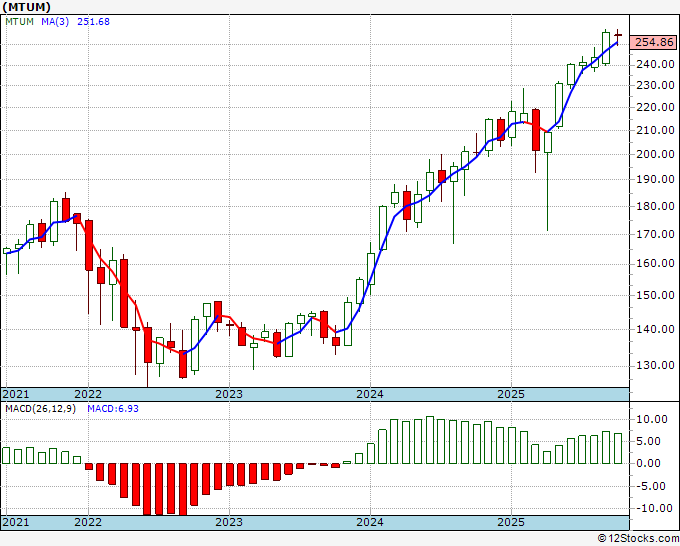The width and height of the screenshot is (680, 546).
Task: Click the 190.00 price axis label
Action: [x=657, y=179]
